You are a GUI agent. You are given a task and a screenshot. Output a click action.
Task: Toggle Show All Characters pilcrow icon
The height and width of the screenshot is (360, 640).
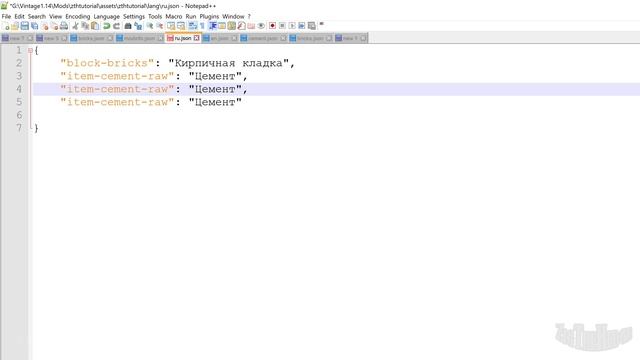tap(202, 26)
